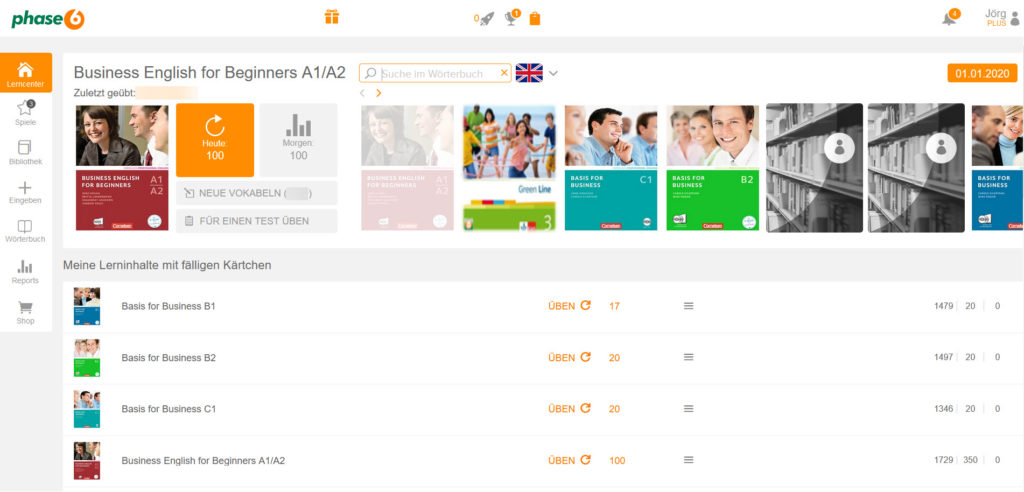Select the Basis for Business C1 carousel cover
The image size is (1024, 492).
point(611,168)
